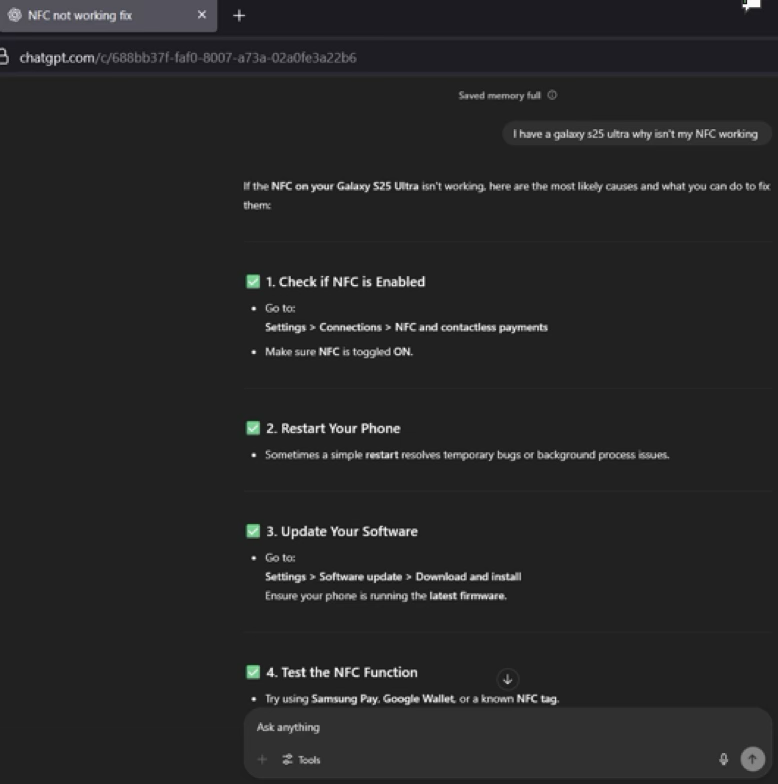
Task: Click the '4. Test the NFC Function' heading
Action: (341, 672)
